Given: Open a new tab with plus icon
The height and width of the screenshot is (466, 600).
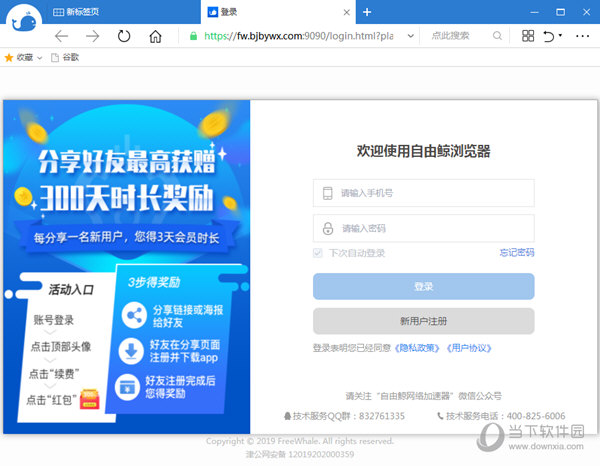Looking at the screenshot, I should tap(368, 12).
